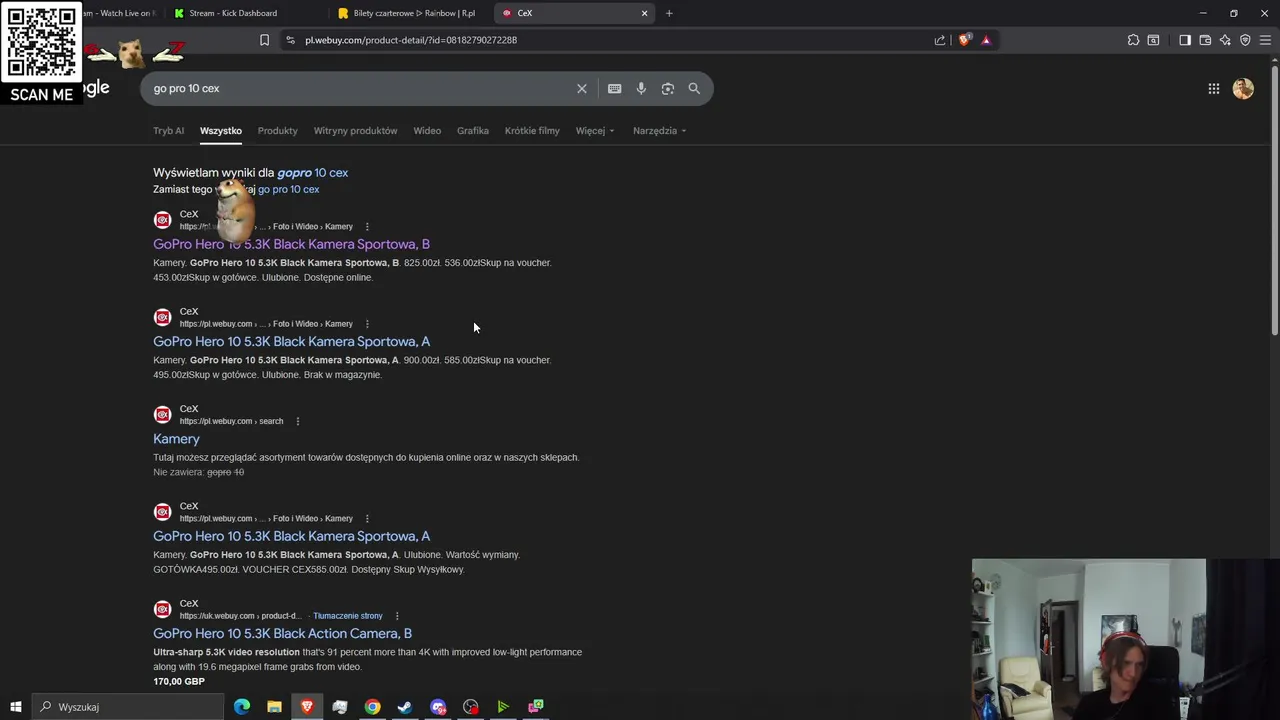Focus the Google search input field
The height and width of the screenshot is (720, 1280).
pyautogui.click(x=360, y=88)
